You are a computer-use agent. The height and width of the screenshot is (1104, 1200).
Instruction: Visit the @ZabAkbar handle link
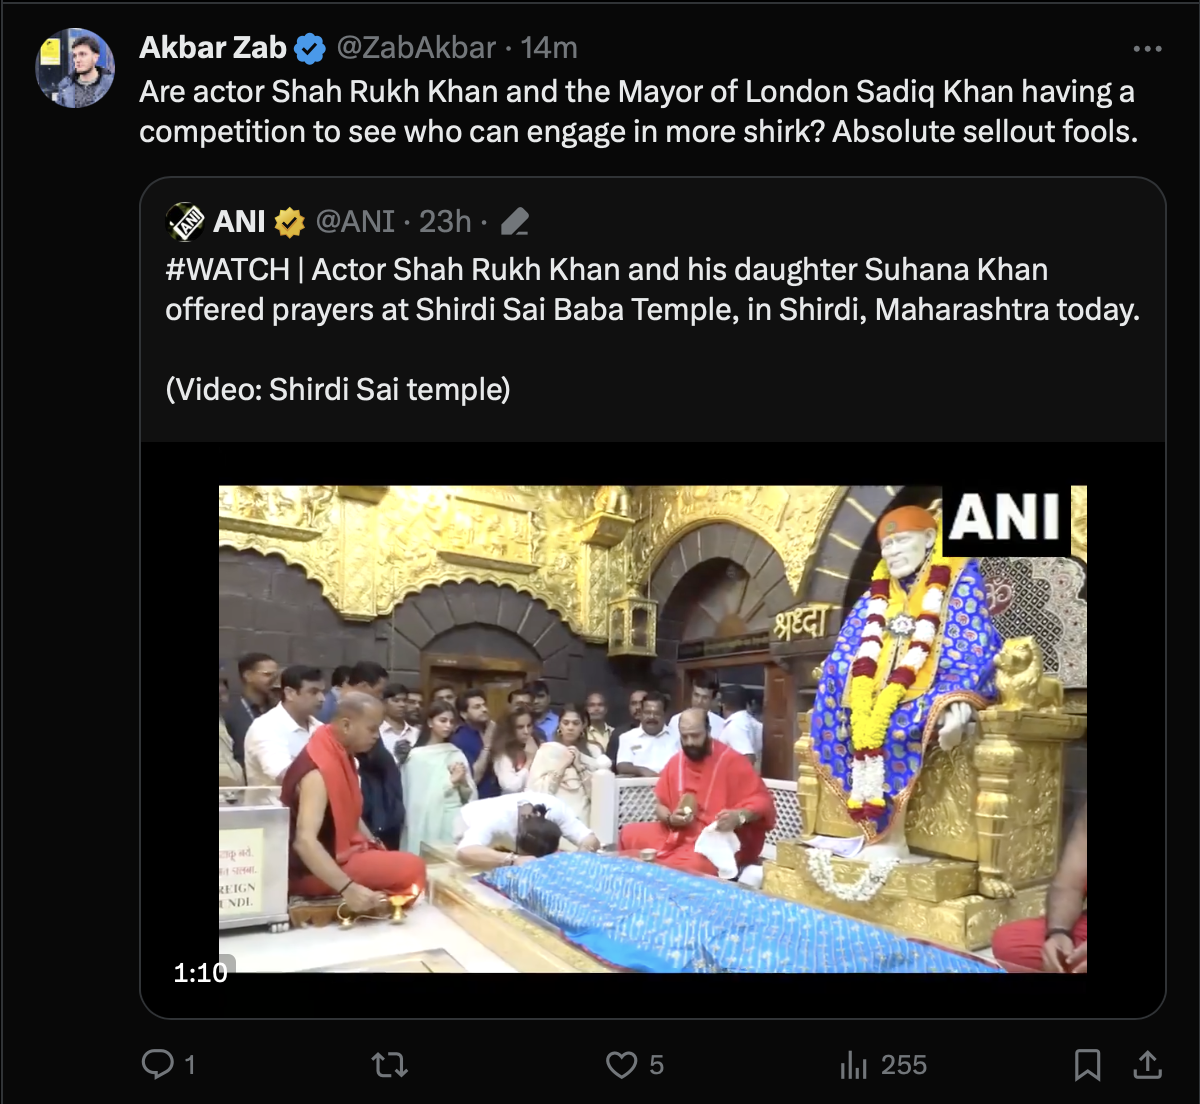coord(416,48)
